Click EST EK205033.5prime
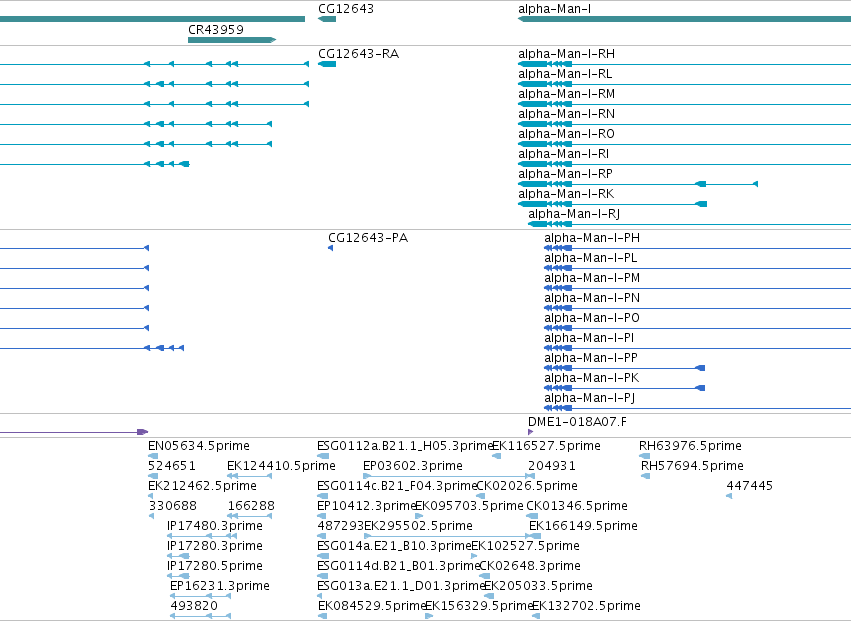 (538, 586)
